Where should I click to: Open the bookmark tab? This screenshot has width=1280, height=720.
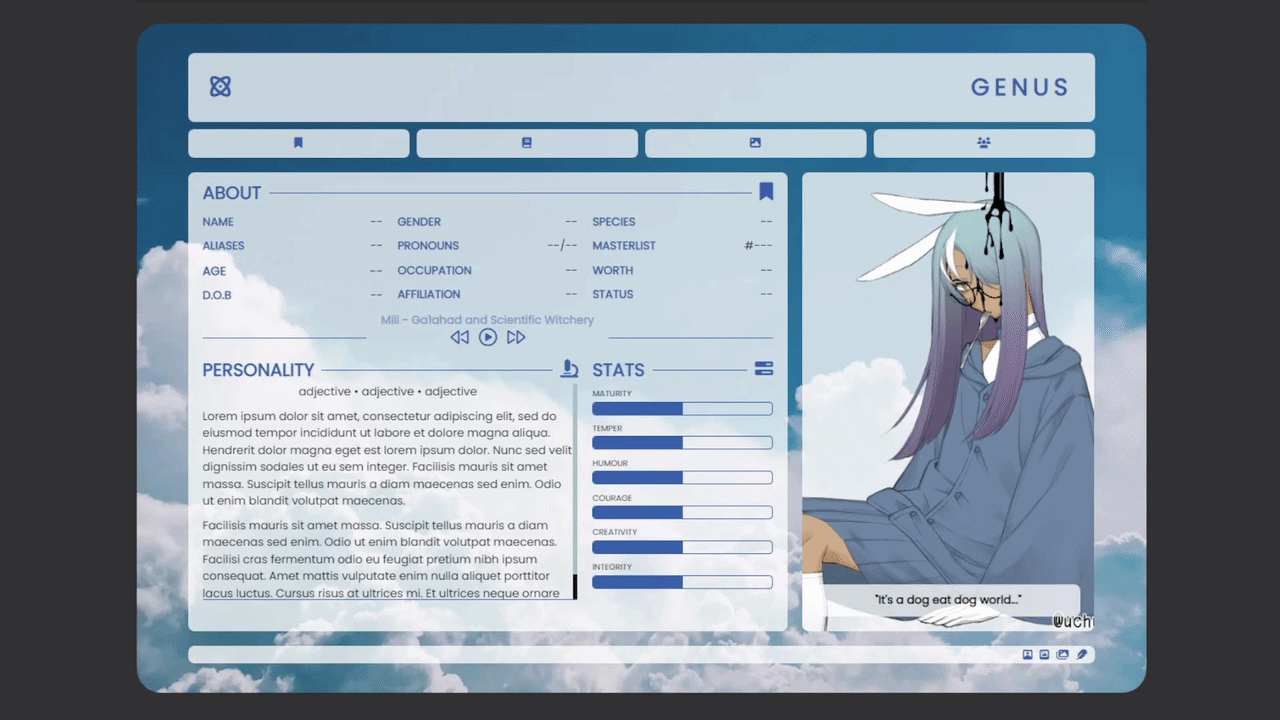click(x=298, y=143)
